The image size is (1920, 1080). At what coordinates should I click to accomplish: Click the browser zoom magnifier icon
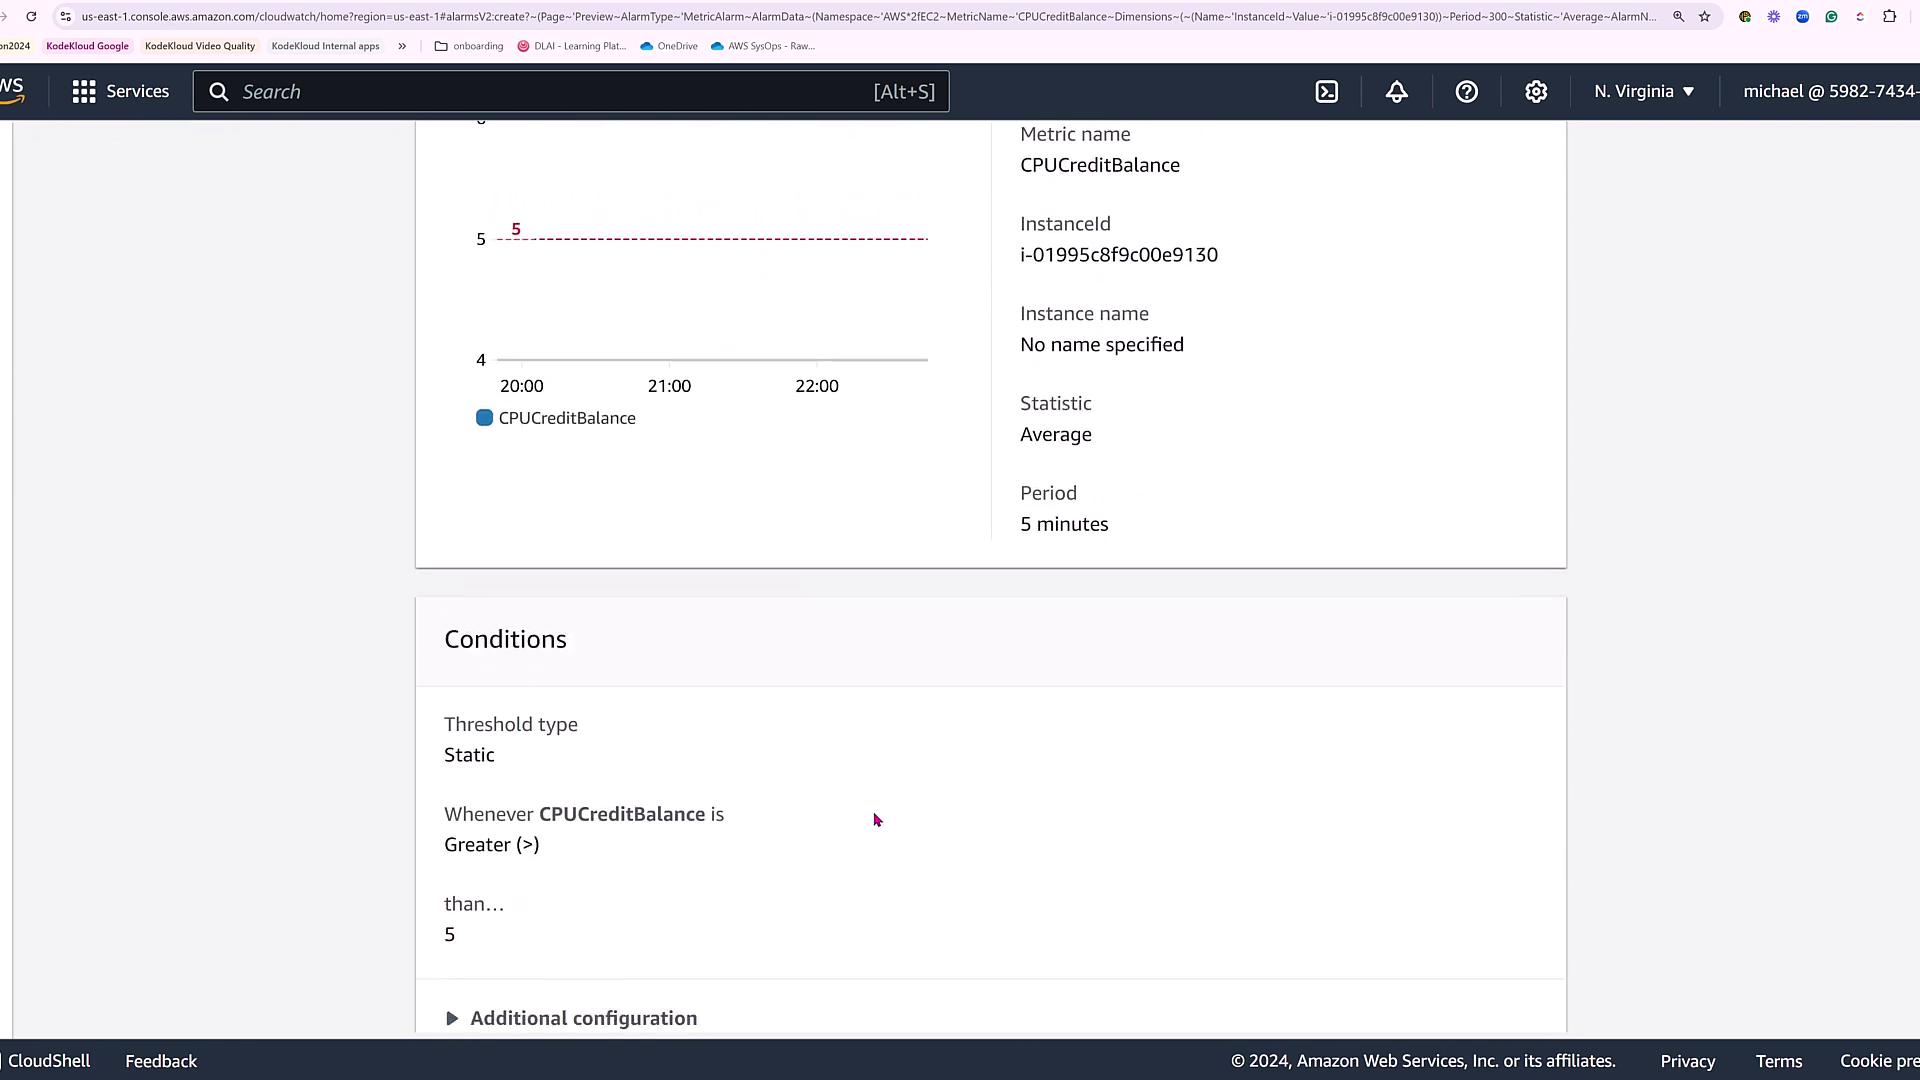(1679, 17)
